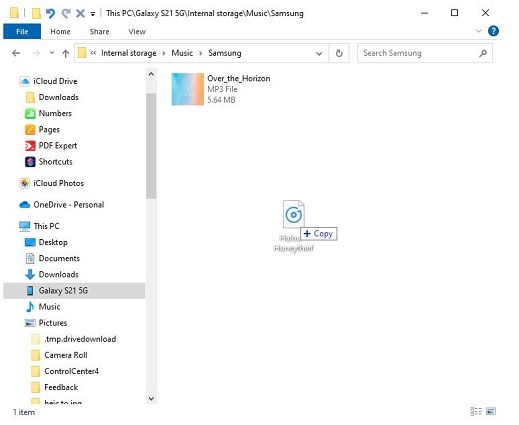
Task: Click the Pages app icon
Action: [30, 129]
